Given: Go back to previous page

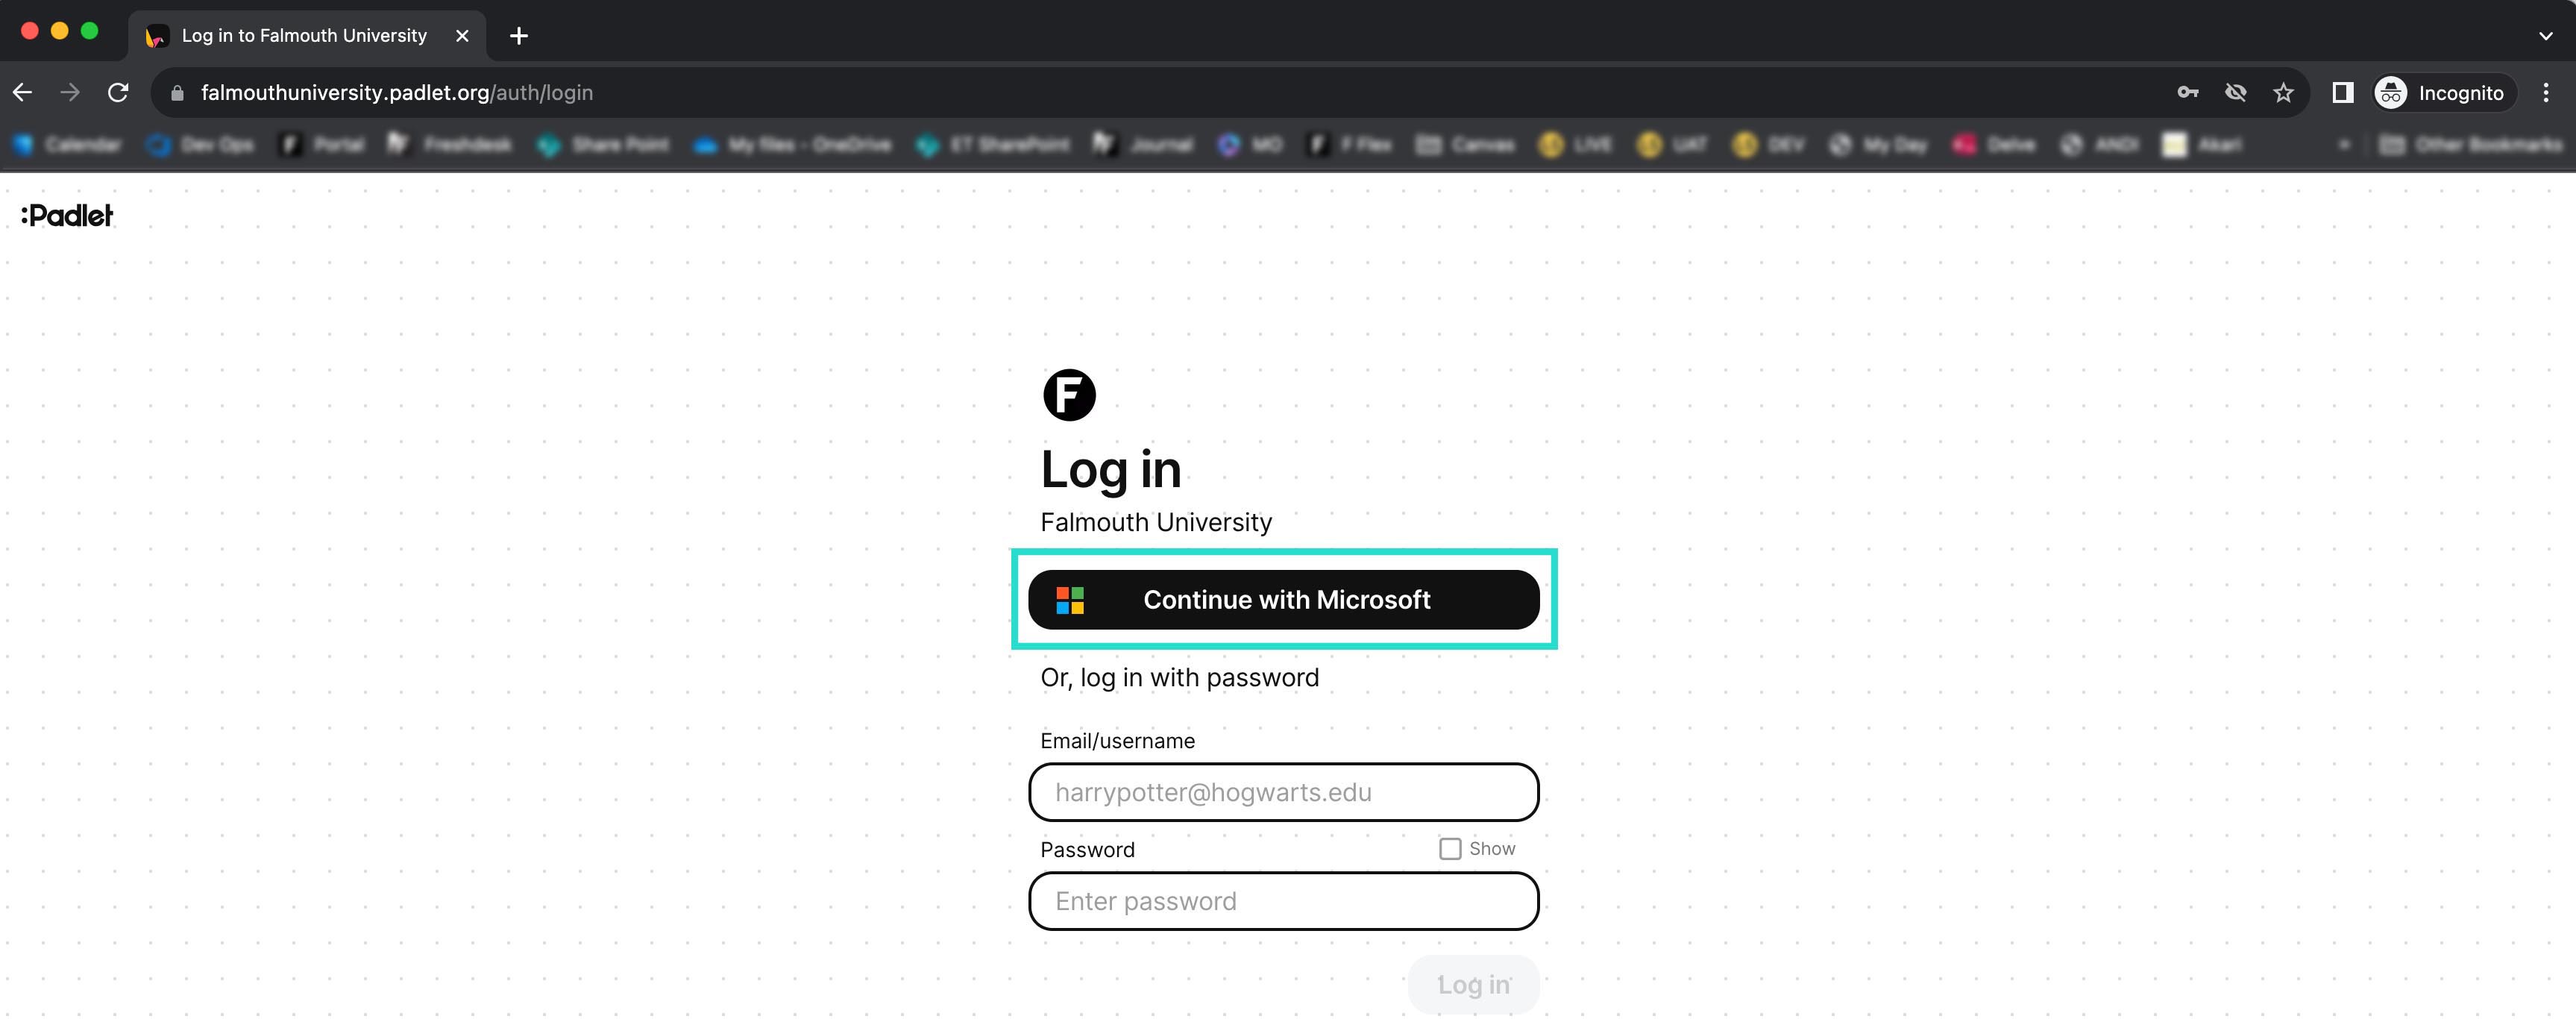Looking at the screenshot, I should 23,93.
